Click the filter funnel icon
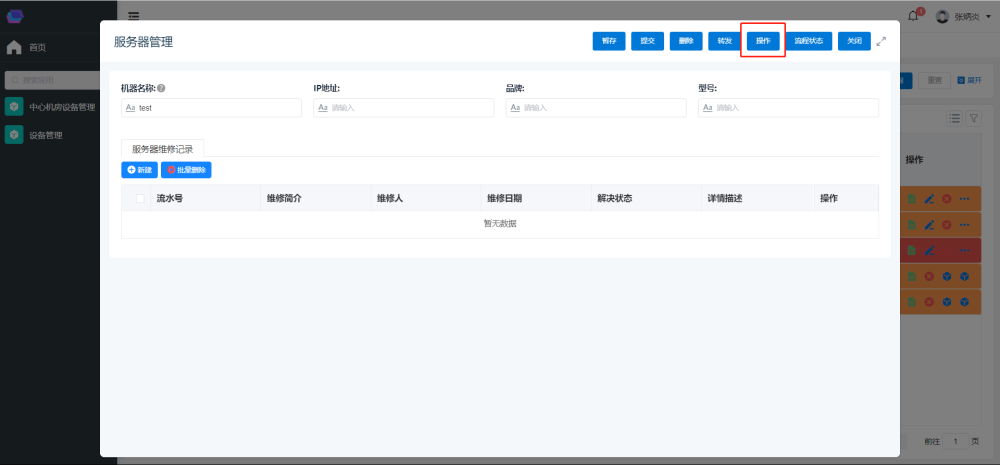The image size is (1000, 465). click(973, 118)
